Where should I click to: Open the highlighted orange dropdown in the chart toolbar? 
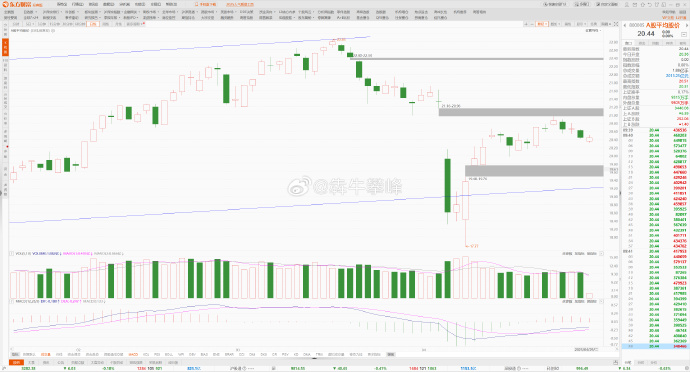click(x=542, y=24)
